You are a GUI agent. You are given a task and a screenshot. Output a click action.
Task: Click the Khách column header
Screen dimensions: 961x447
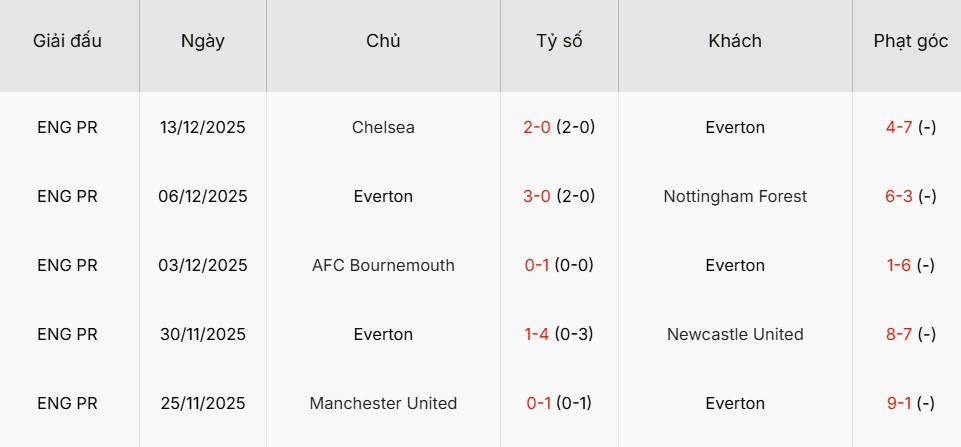pyautogui.click(x=735, y=41)
